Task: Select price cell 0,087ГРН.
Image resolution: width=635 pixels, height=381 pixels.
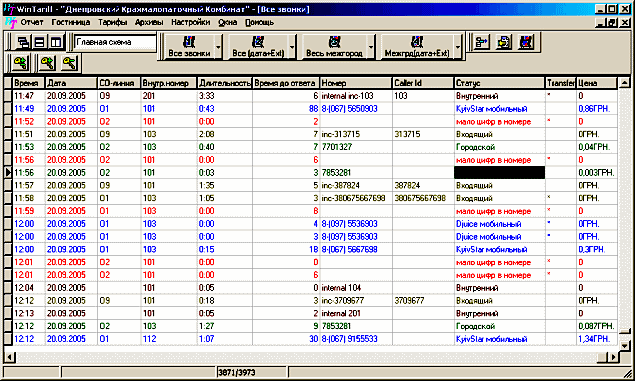Action: (x=597, y=326)
